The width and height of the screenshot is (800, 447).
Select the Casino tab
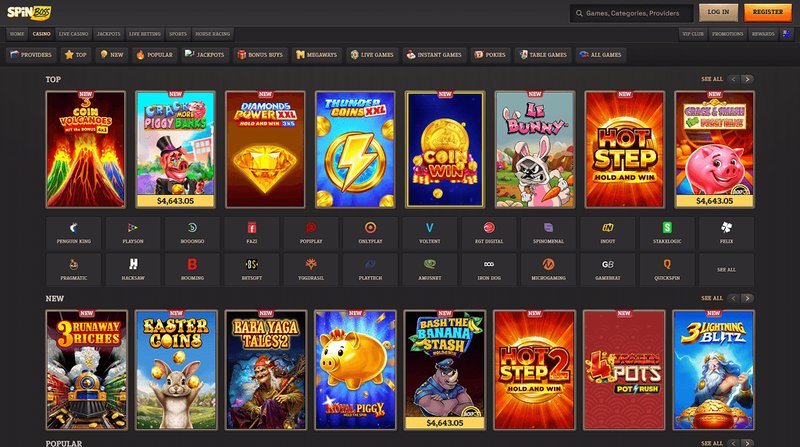click(x=41, y=34)
